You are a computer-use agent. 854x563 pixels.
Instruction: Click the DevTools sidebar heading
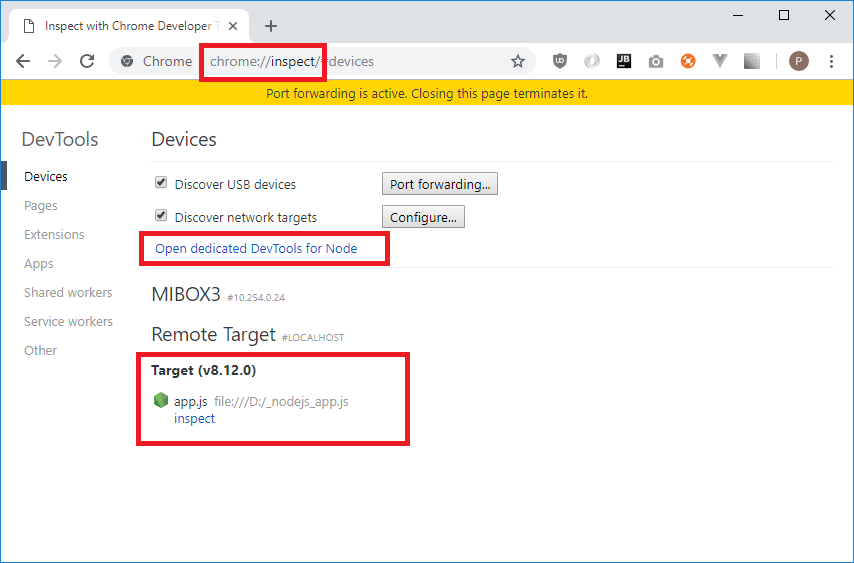click(x=60, y=139)
